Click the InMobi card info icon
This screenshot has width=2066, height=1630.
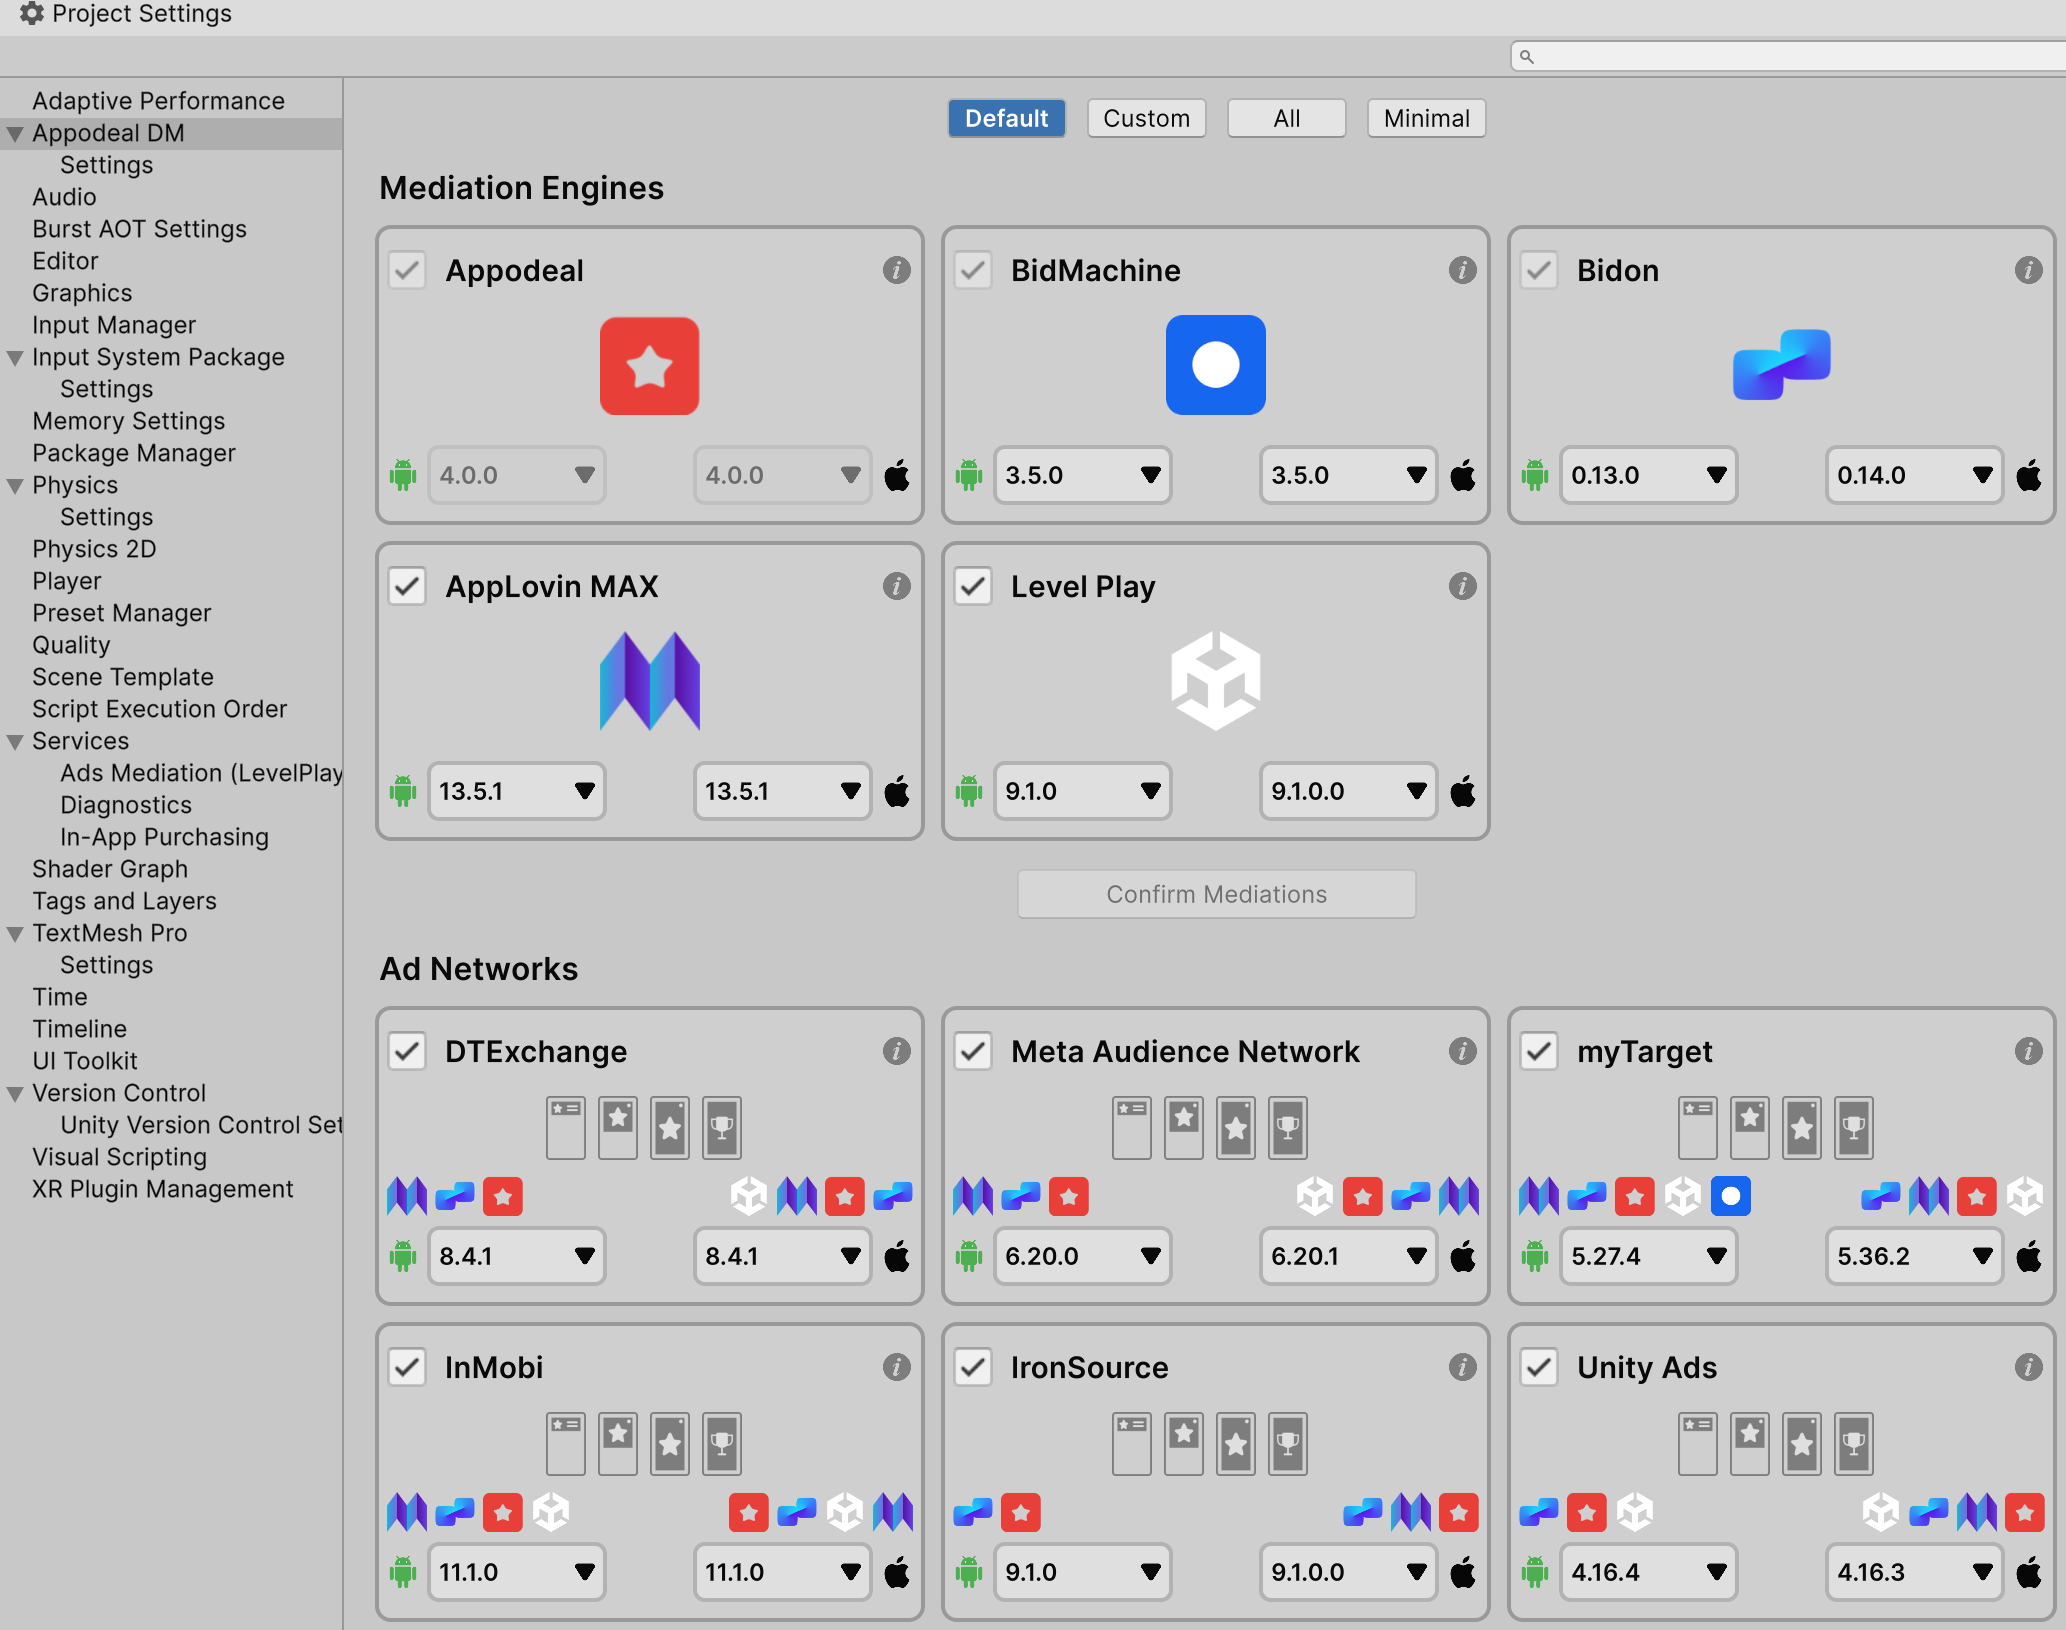pos(896,1367)
